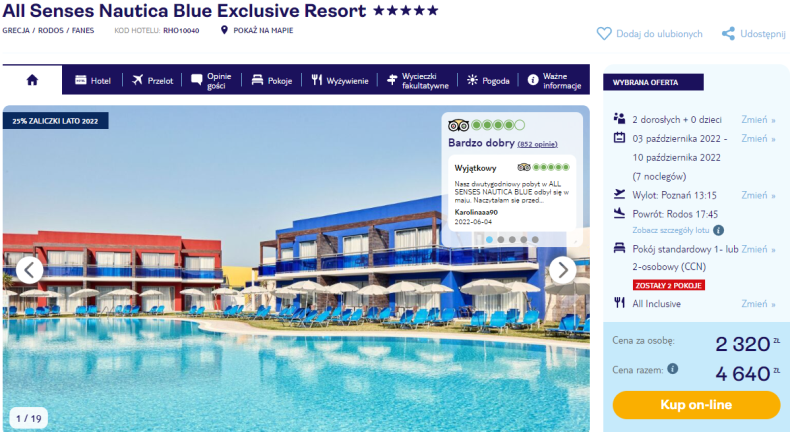Click the home icon tab
The height and width of the screenshot is (432, 790).
tap(32, 80)
